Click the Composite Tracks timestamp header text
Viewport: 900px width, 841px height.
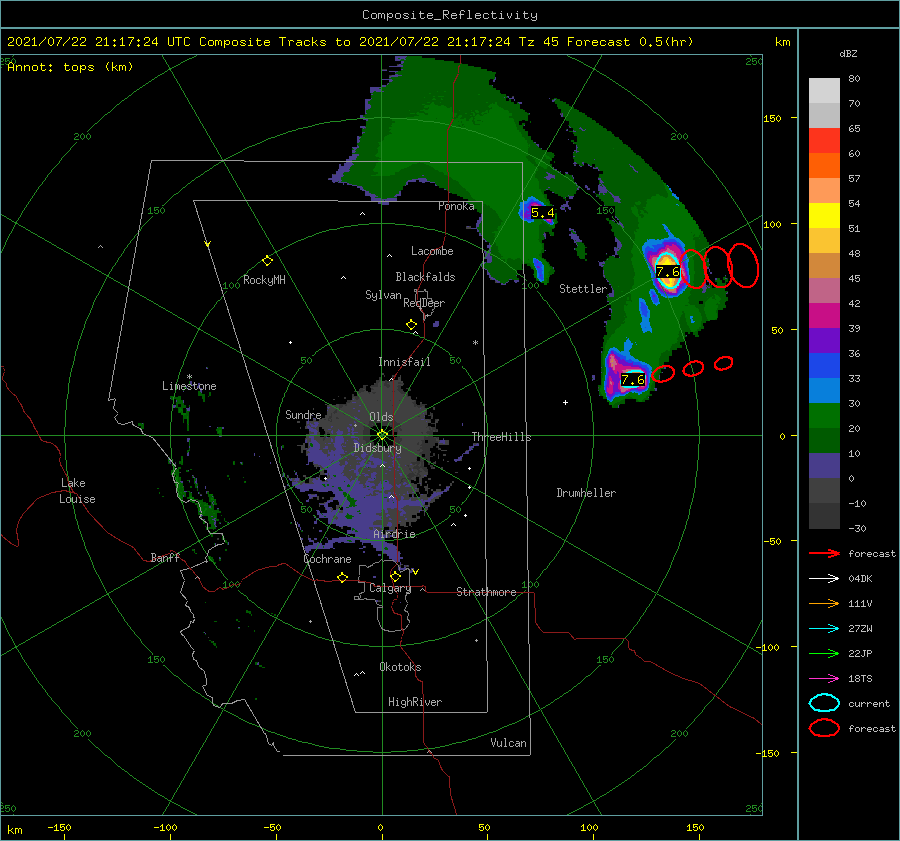point(350,42)
